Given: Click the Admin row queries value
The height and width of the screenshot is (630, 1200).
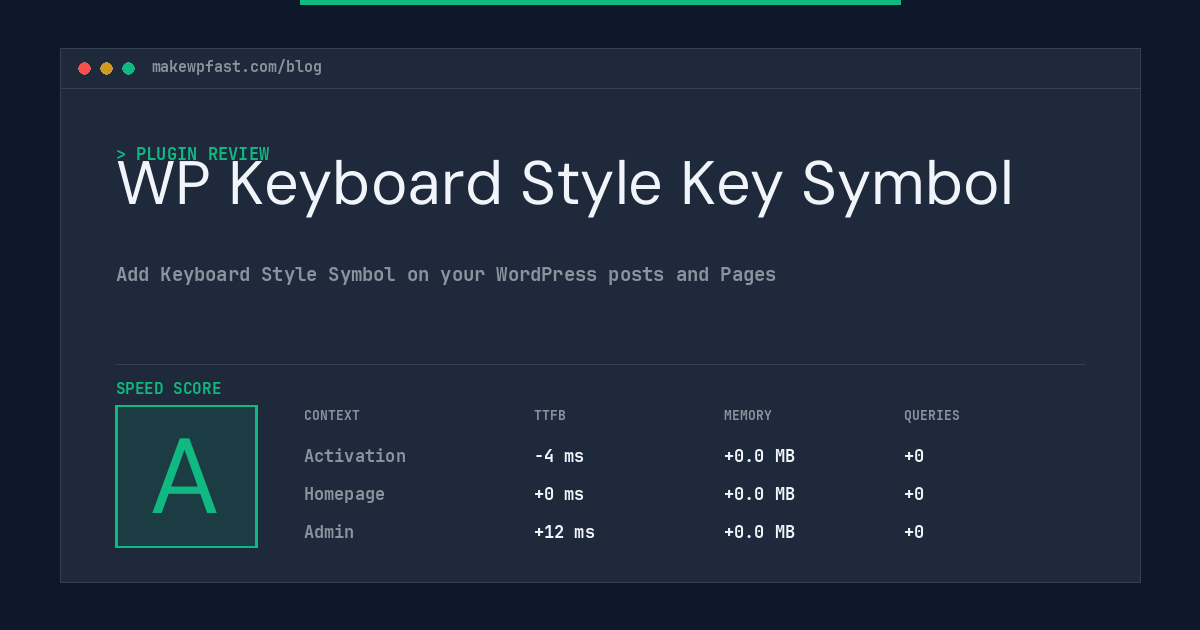Looking at the screenshot, I should [x=914, y=532].
